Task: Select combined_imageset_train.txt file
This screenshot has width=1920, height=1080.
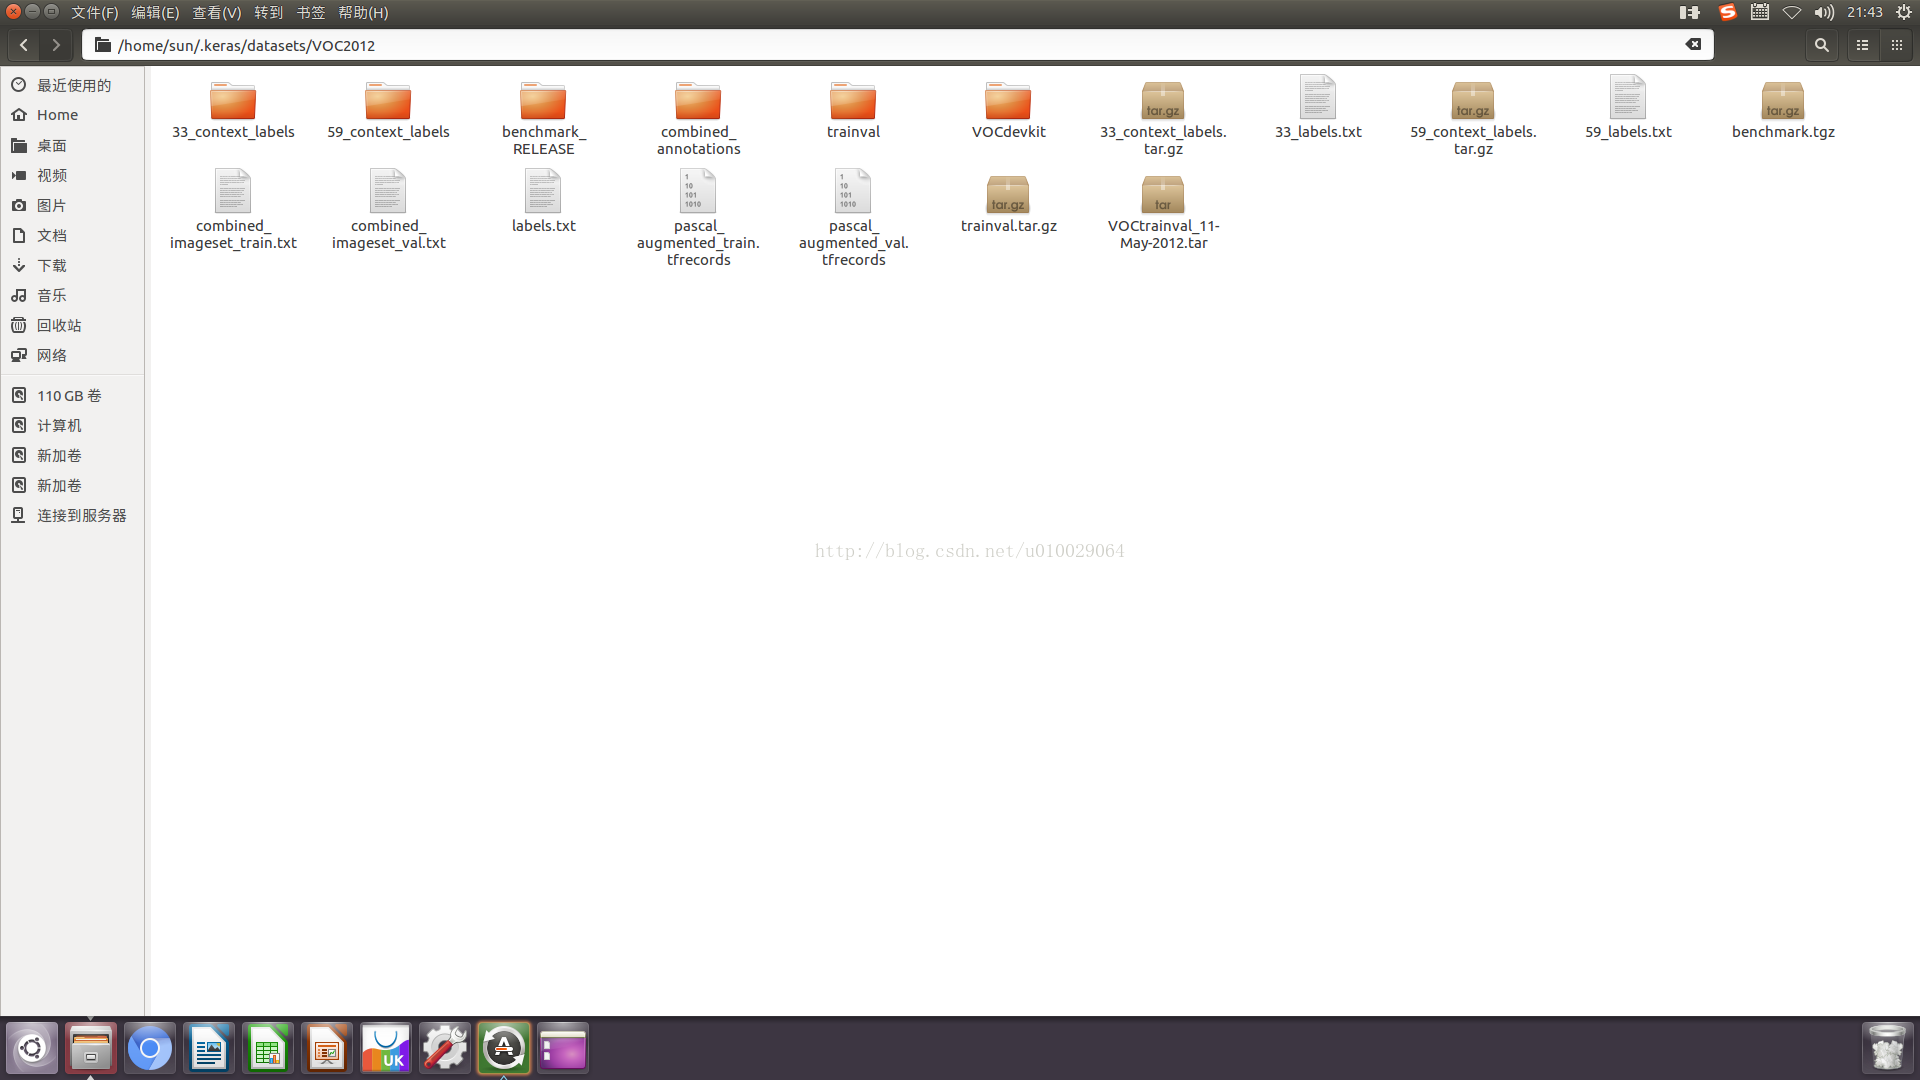Action: (233, 210)
